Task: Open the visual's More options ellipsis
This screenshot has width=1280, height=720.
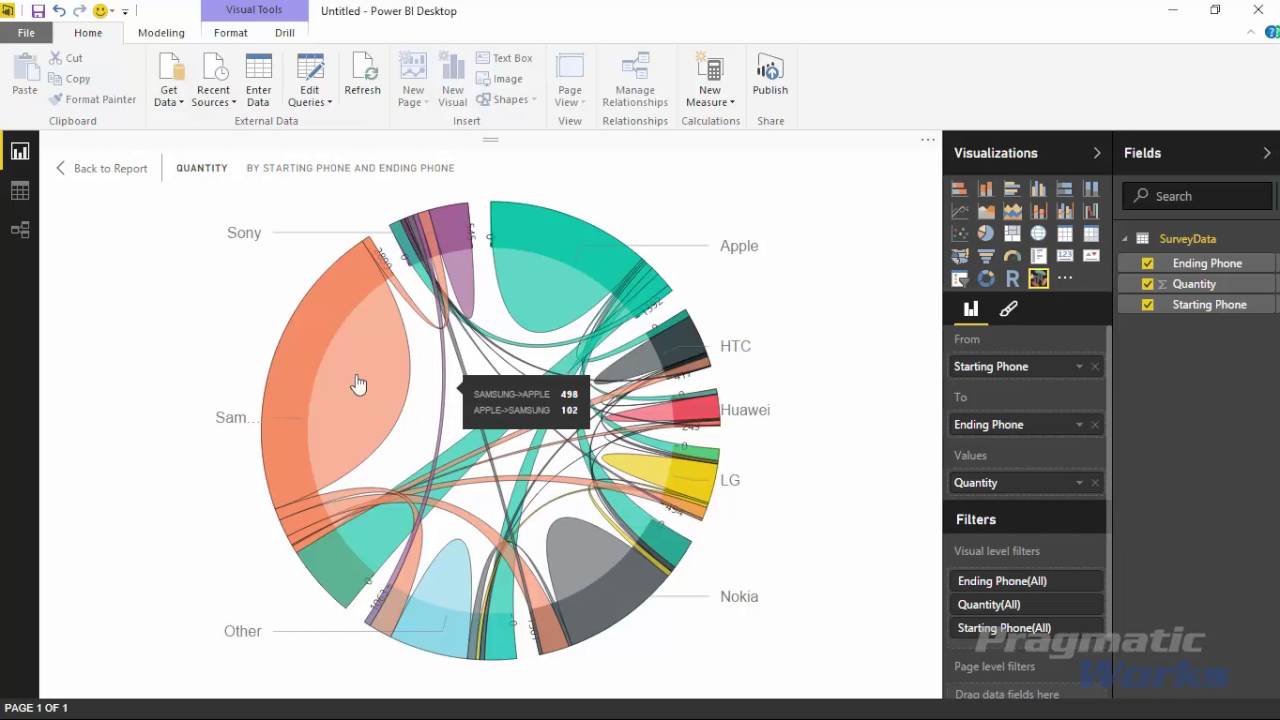Action: pos(927,140)
